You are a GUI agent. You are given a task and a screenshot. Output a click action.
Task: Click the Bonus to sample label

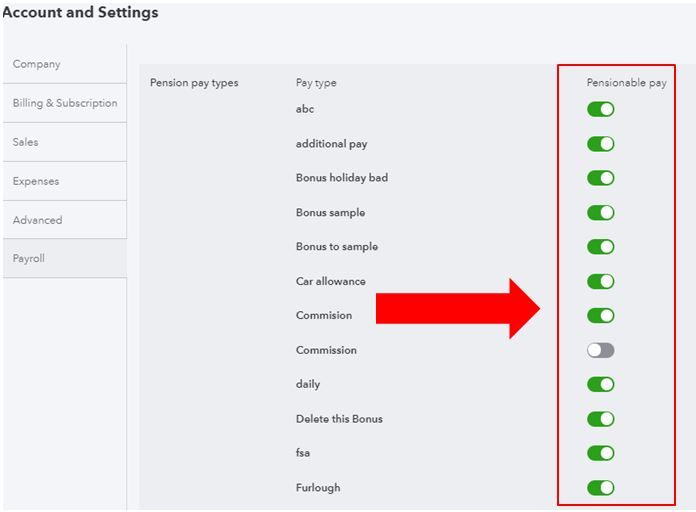click(x=337, y=247)
